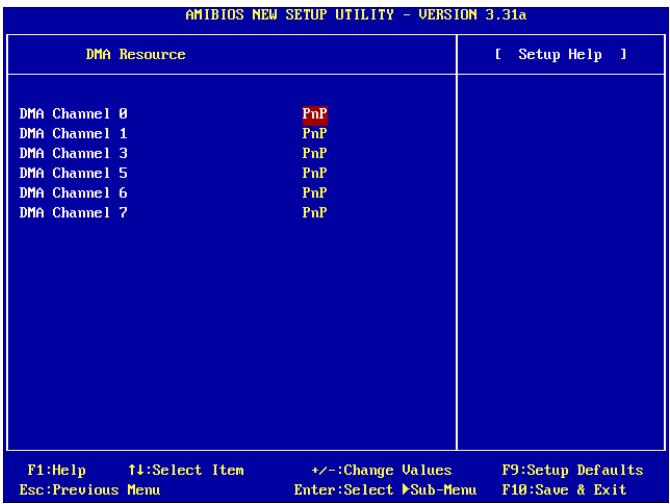Change the PnP value of DMA Channel 1
670x504 pixels.
click(315, 134)
